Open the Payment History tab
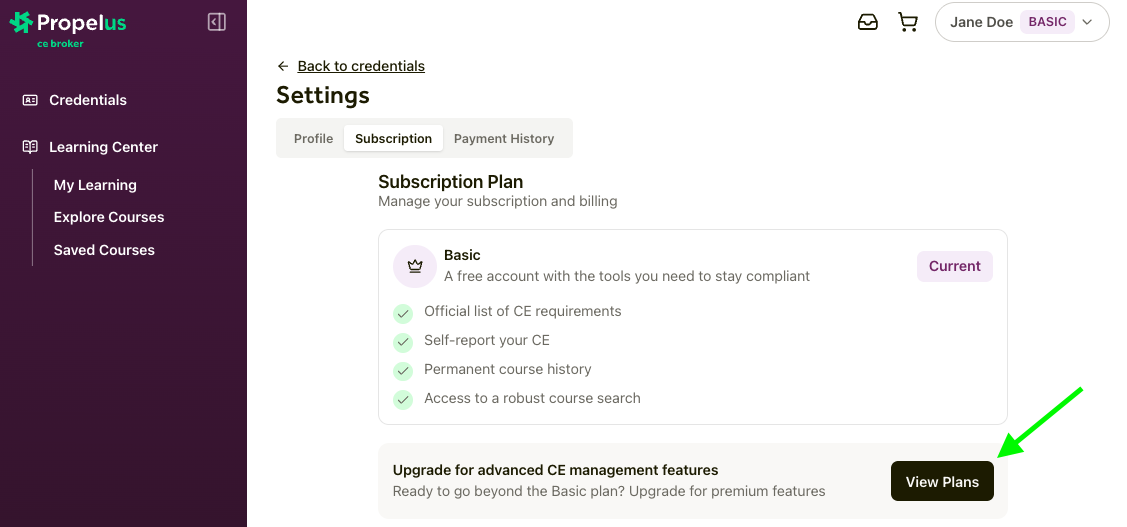The image size is (1127, 527). [504, 139]
